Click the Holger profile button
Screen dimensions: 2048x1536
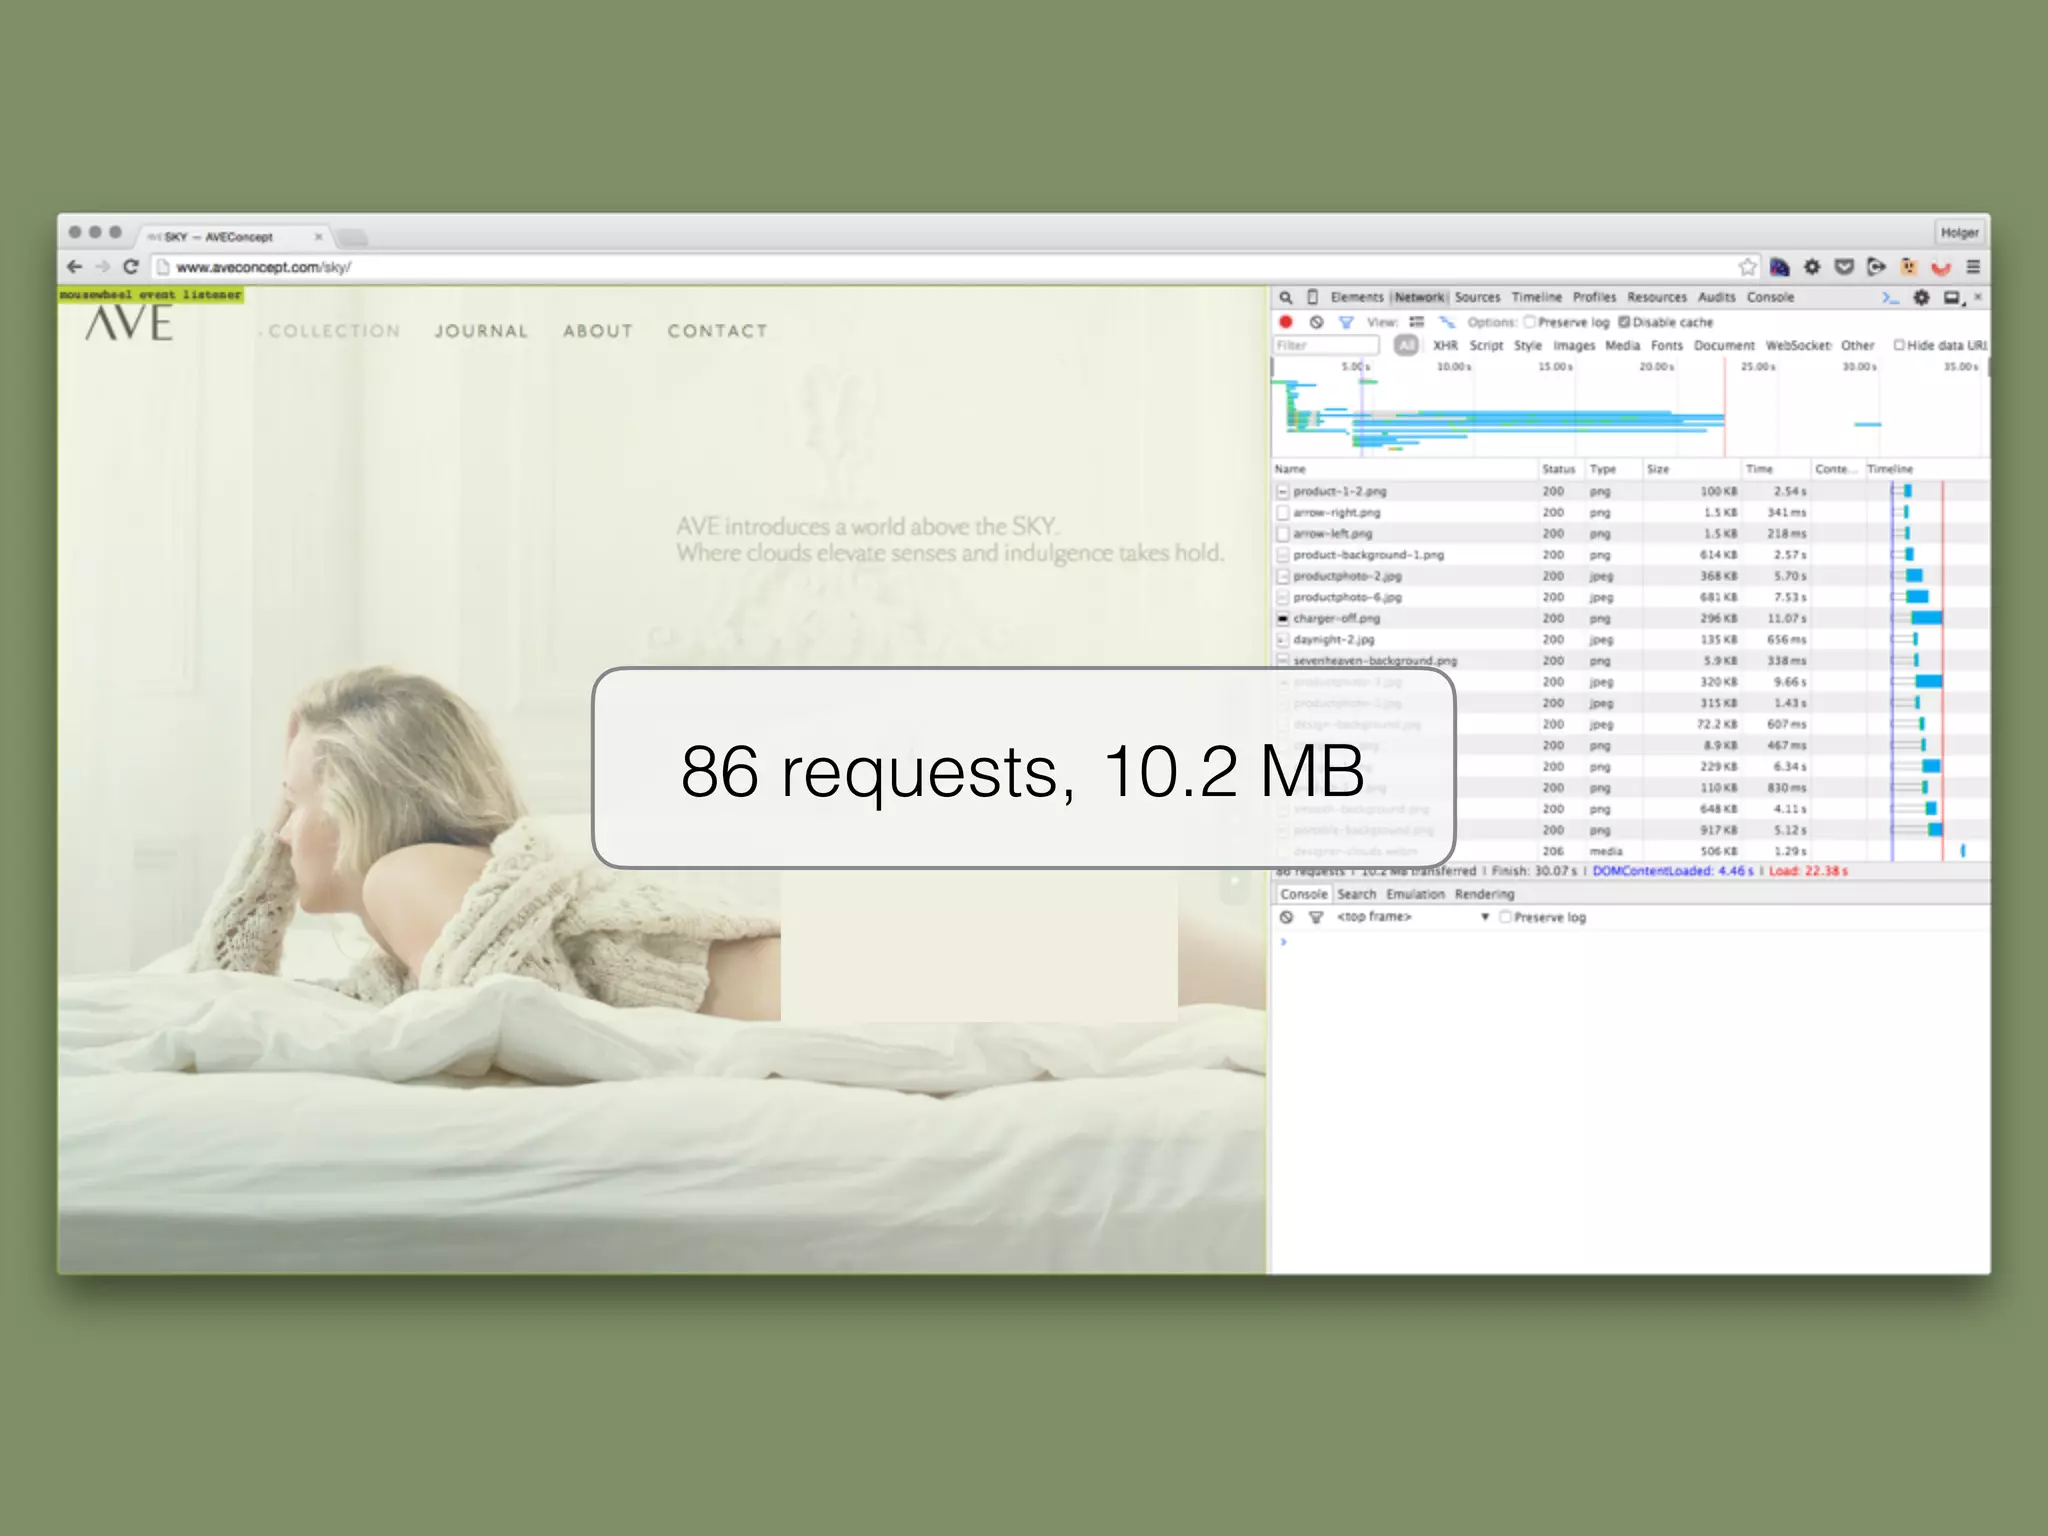(1959, 232)
